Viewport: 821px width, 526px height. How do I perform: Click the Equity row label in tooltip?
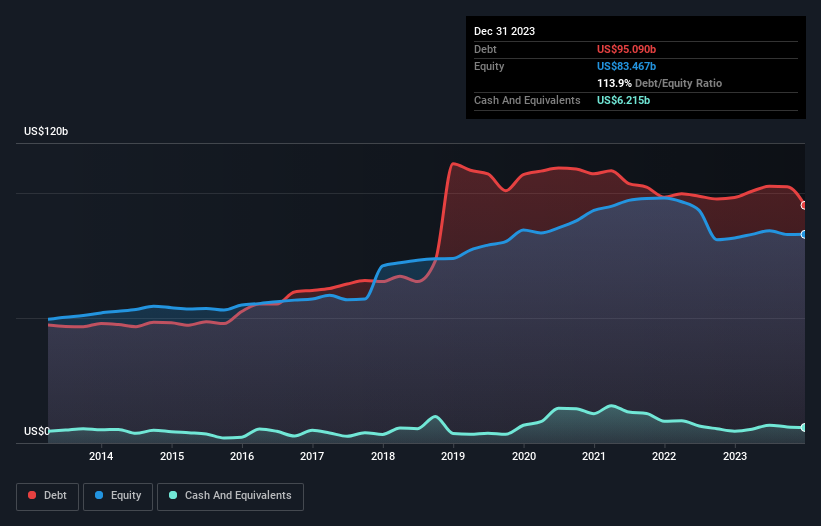pyautogui.click(x=489, y=66)
